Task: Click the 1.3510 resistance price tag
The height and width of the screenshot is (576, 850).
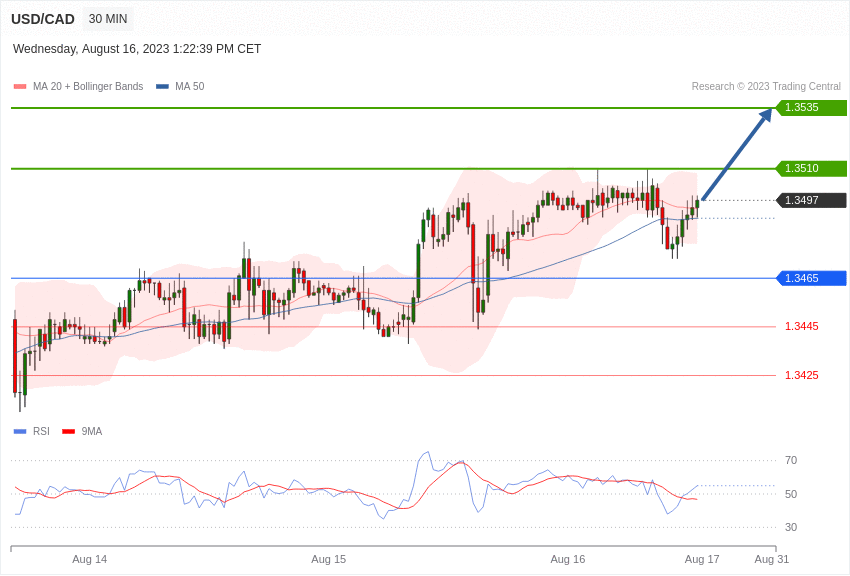Action: click(x=812, y=169)
